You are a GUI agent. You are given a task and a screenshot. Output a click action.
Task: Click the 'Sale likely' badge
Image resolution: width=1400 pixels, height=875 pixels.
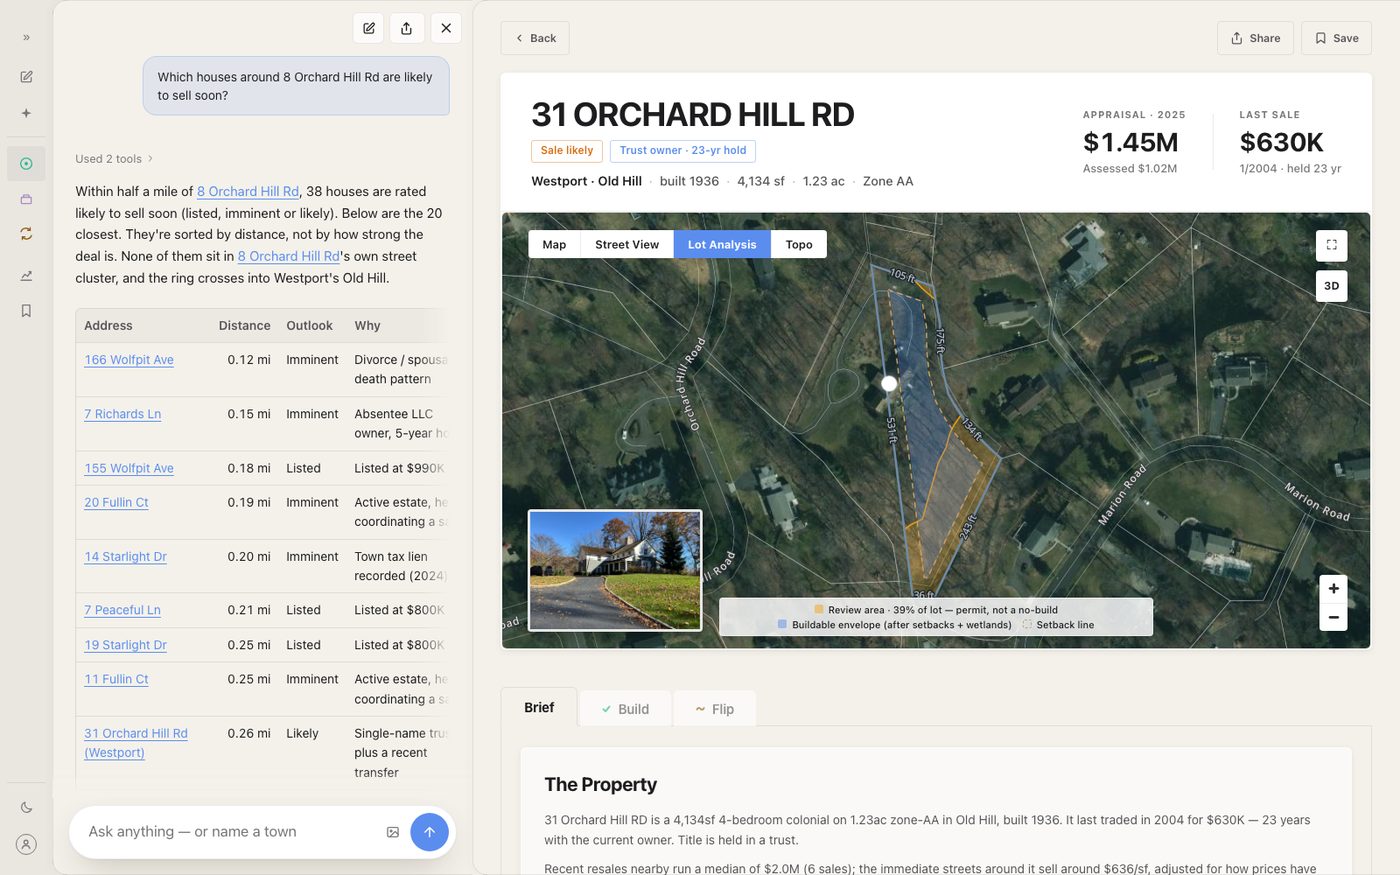click(567, 151)
